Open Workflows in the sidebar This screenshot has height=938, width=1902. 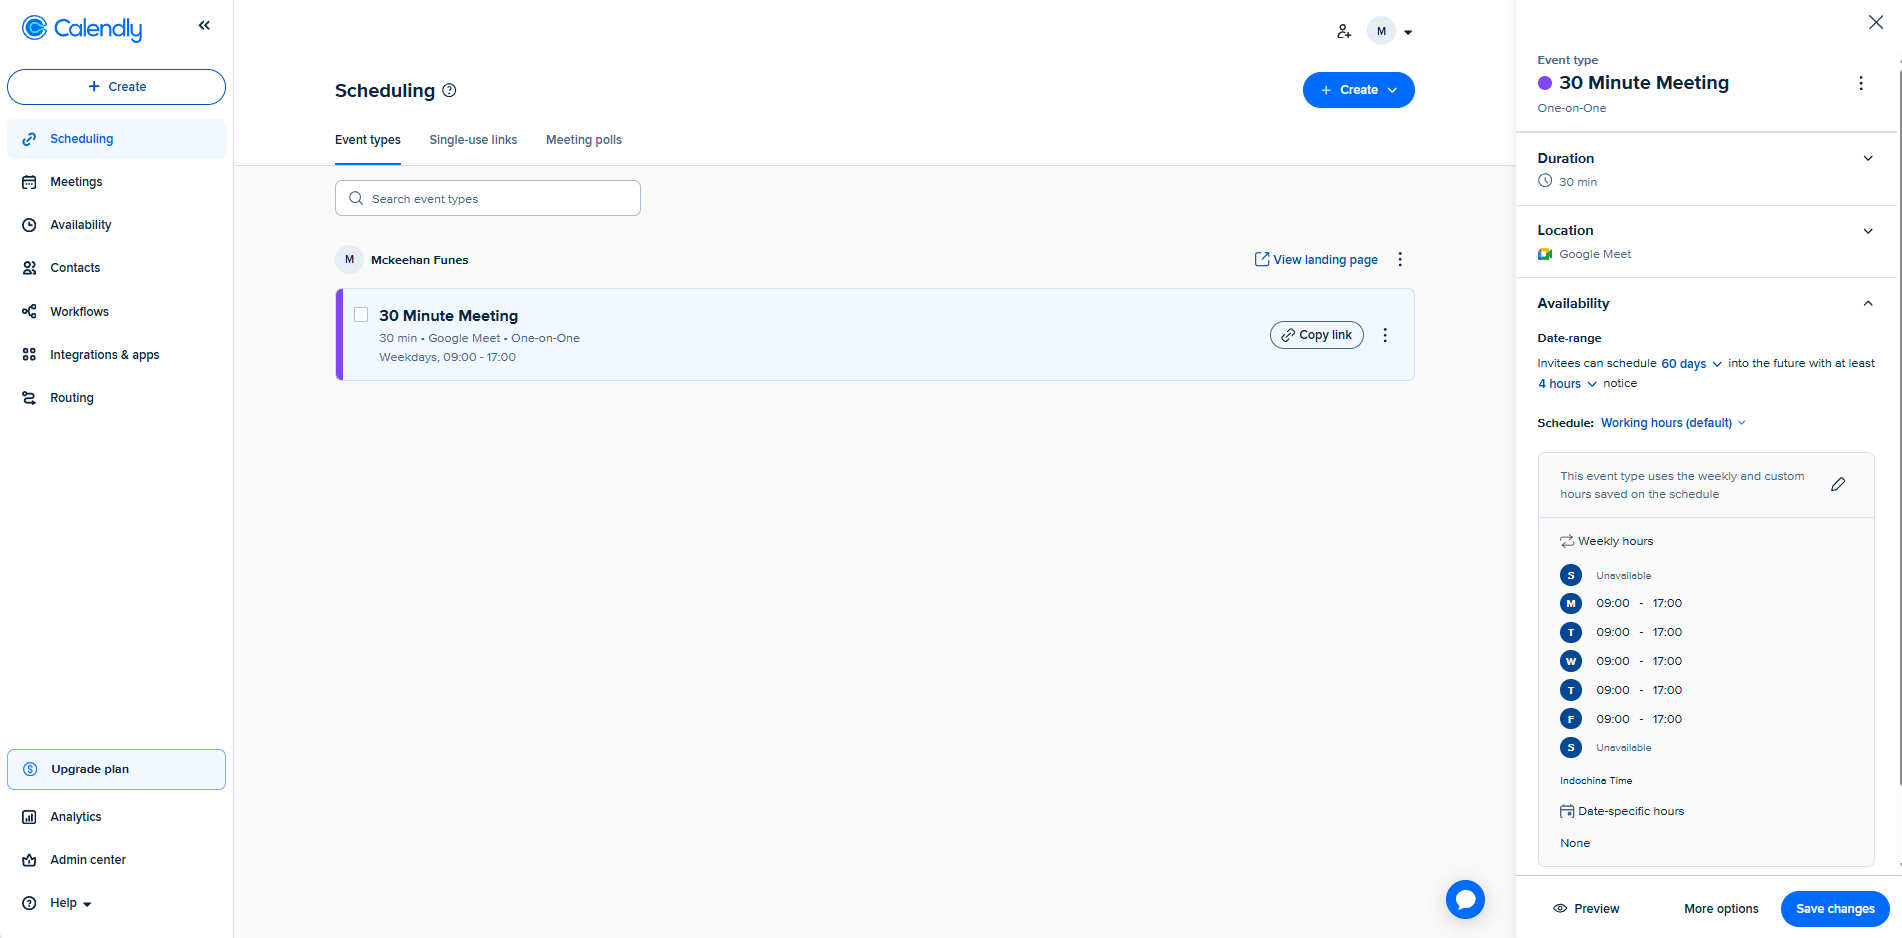click(116, 312)
